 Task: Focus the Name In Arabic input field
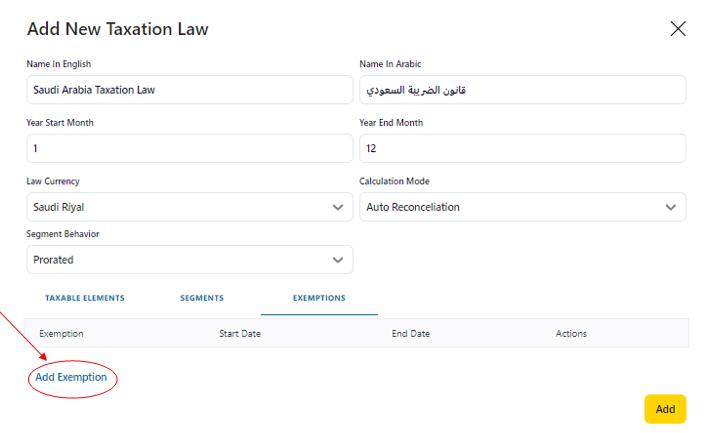(522, 90)
